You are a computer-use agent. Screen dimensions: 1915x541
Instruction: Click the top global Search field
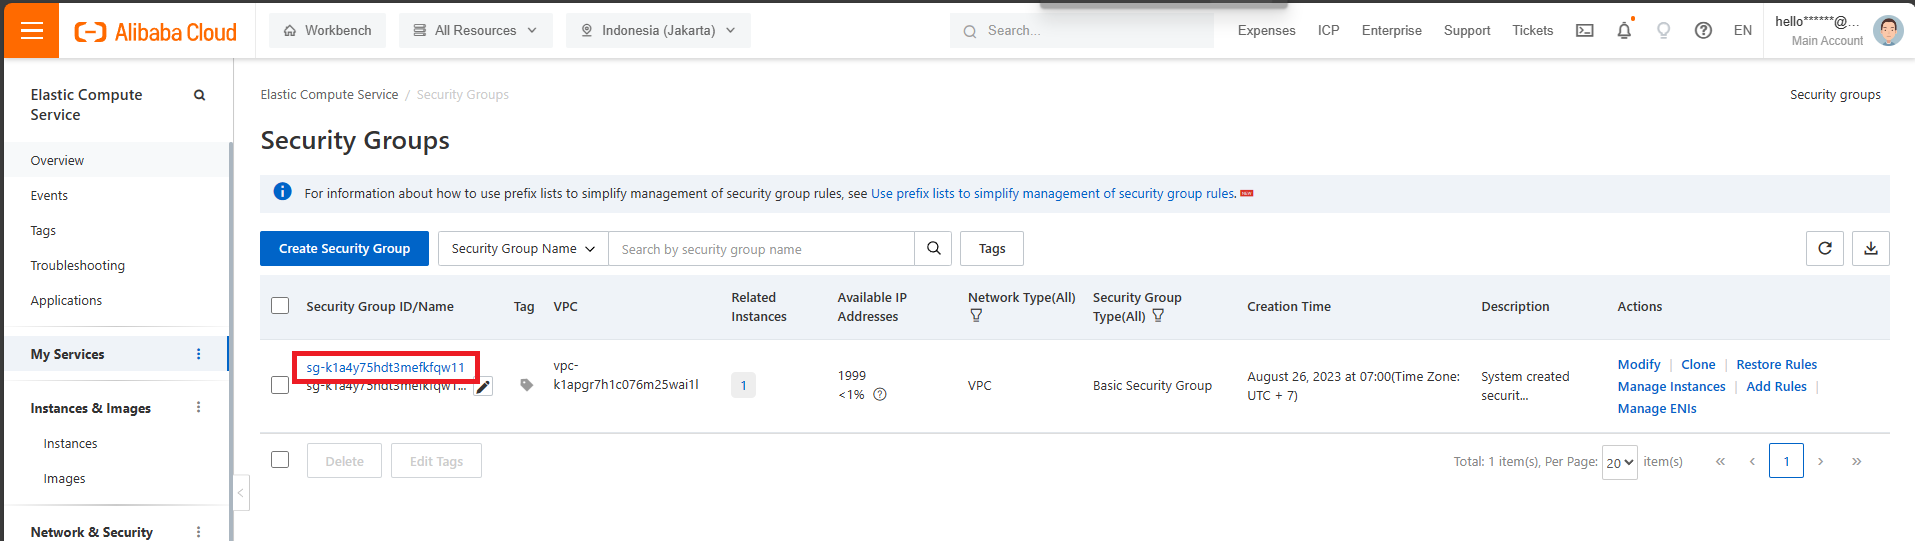click(1082, 31)
